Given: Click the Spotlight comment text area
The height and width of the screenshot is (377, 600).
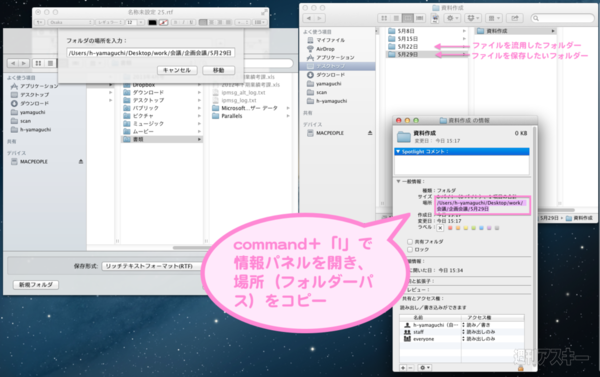Looking at the screenshot, I should click(462, 165).
